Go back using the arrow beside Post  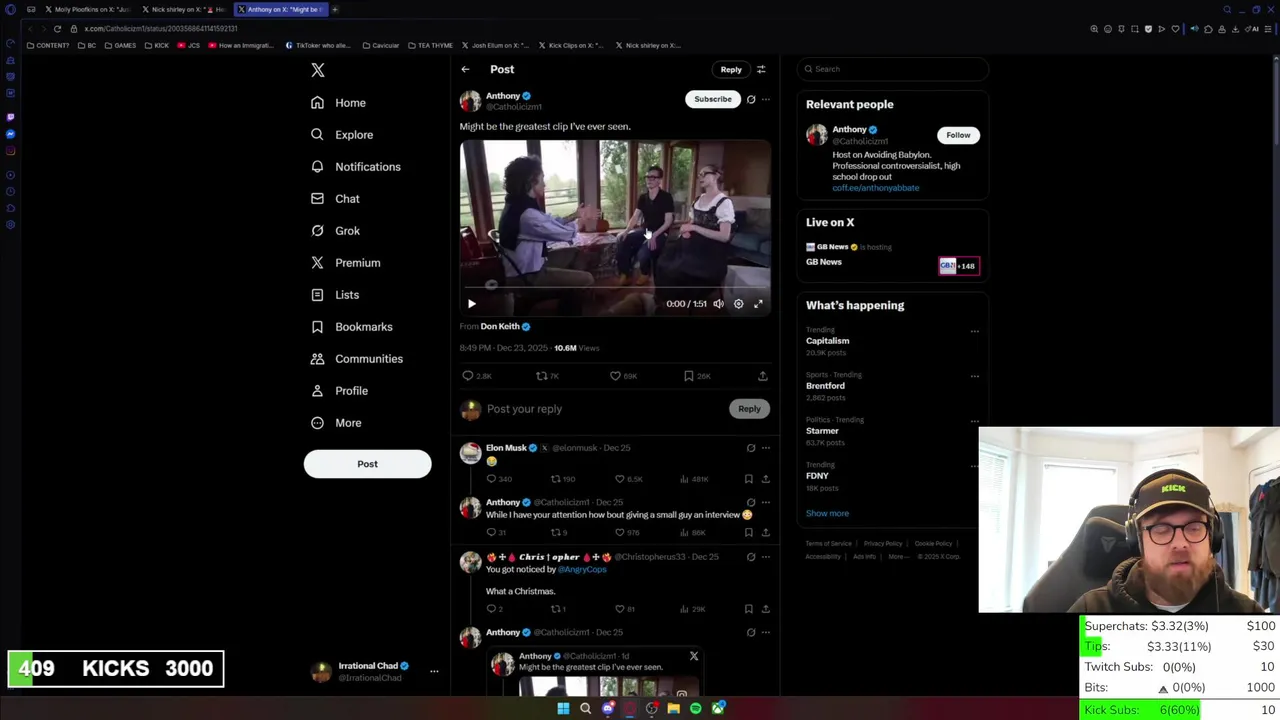[x=465, y=69]
